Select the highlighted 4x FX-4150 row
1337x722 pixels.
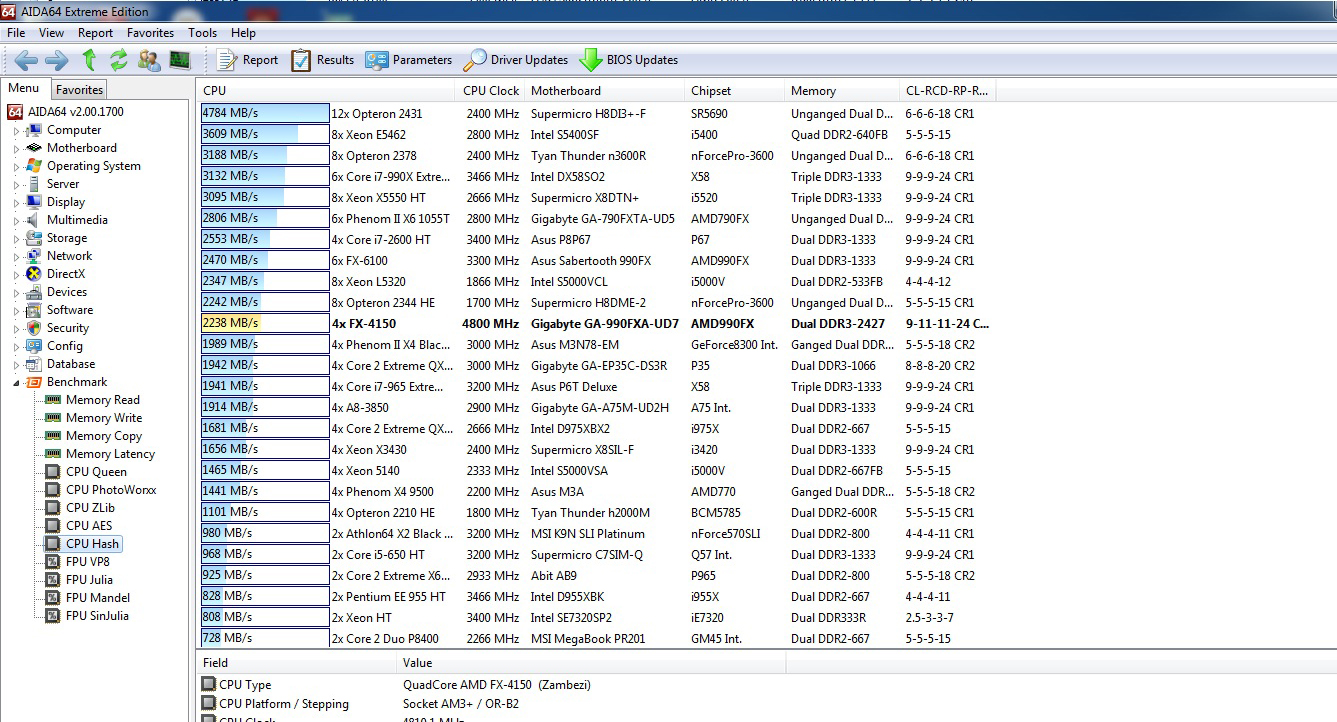pyautogui.click(x=596, y=323)
